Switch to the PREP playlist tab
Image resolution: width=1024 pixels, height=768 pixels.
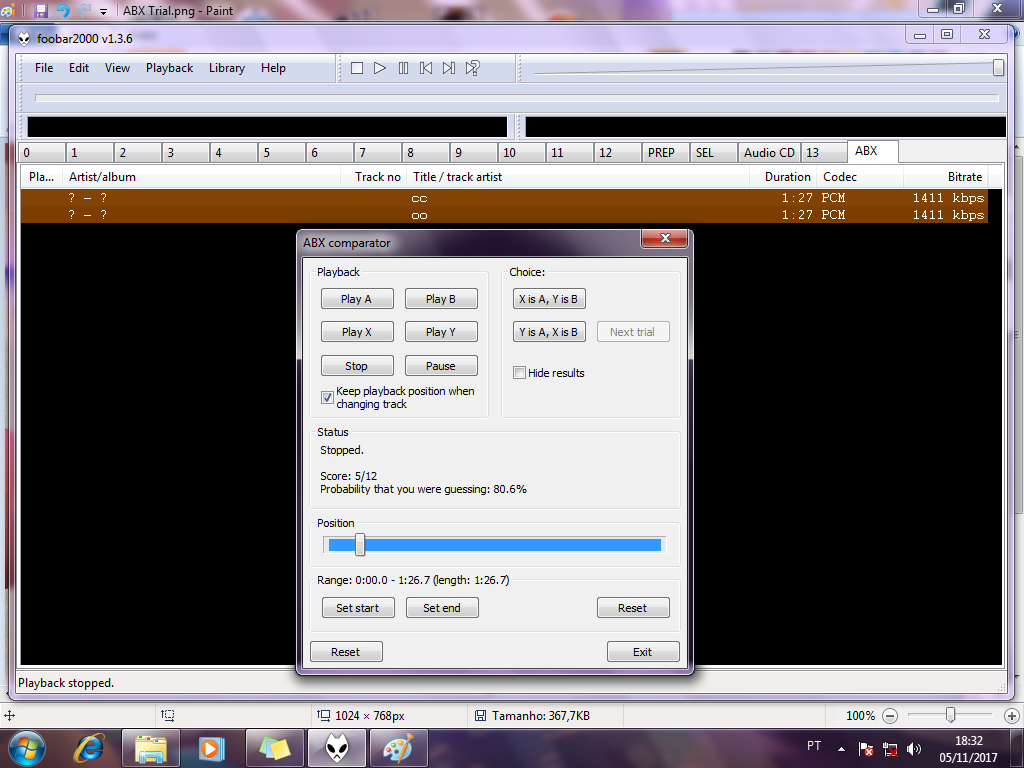tap(665, 153)
